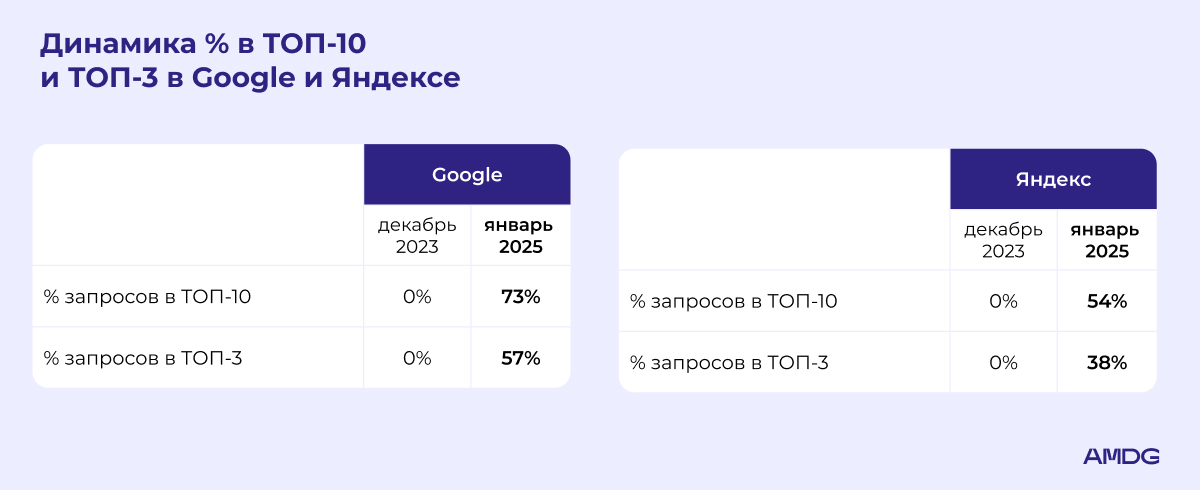The height and width of the screenshot is (490, 1200).
Task: Select the Яндекс table header
Action: pos(1053,180)
